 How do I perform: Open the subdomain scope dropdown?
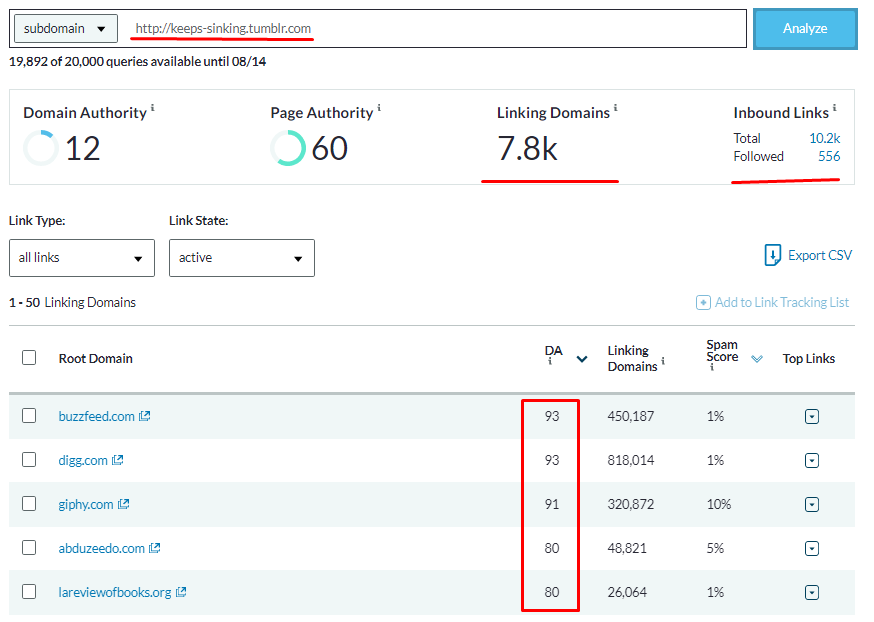pyautogui.click(x=66, y=28)
